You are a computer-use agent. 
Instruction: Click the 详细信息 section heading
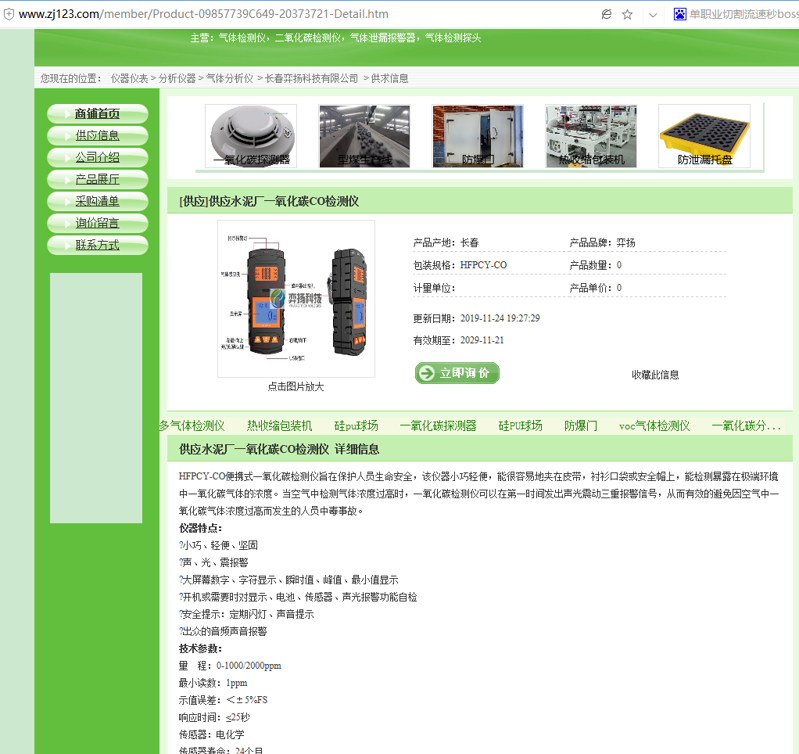click(357, 449)
